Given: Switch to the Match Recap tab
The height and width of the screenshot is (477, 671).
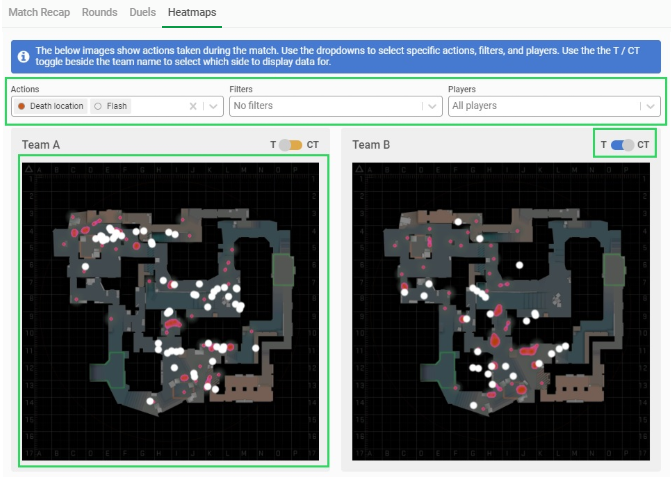Looking at the screenshot, I should [39, 12].
